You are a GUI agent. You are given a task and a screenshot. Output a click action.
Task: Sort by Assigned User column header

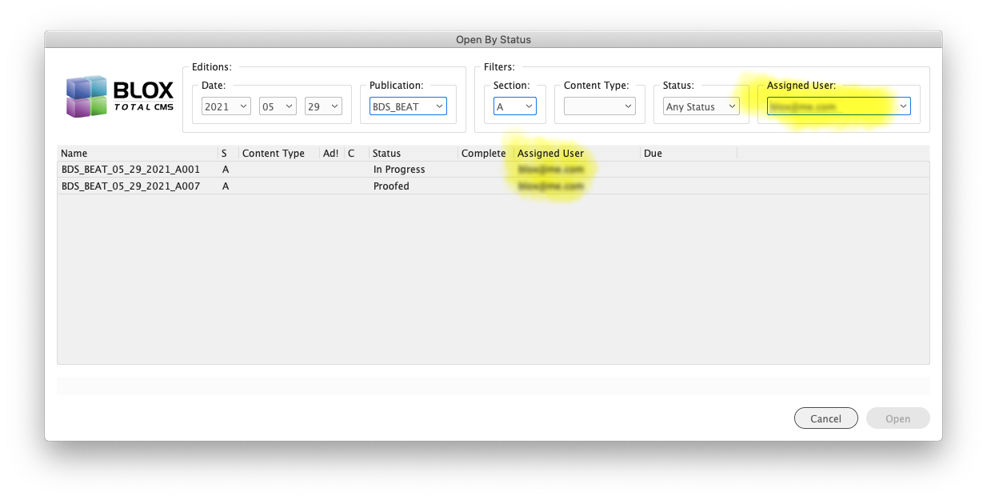point(577,153)
